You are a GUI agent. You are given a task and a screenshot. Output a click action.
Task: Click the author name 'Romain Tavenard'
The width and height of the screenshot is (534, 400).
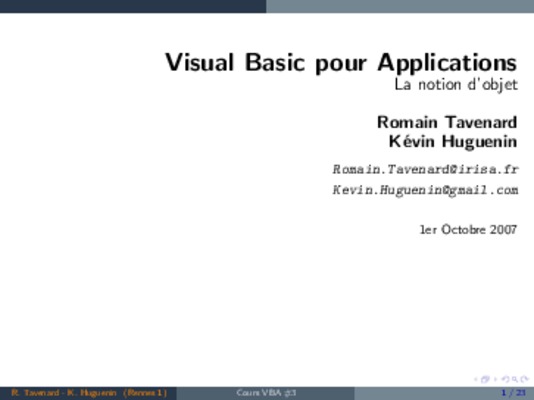pos(447,122)
